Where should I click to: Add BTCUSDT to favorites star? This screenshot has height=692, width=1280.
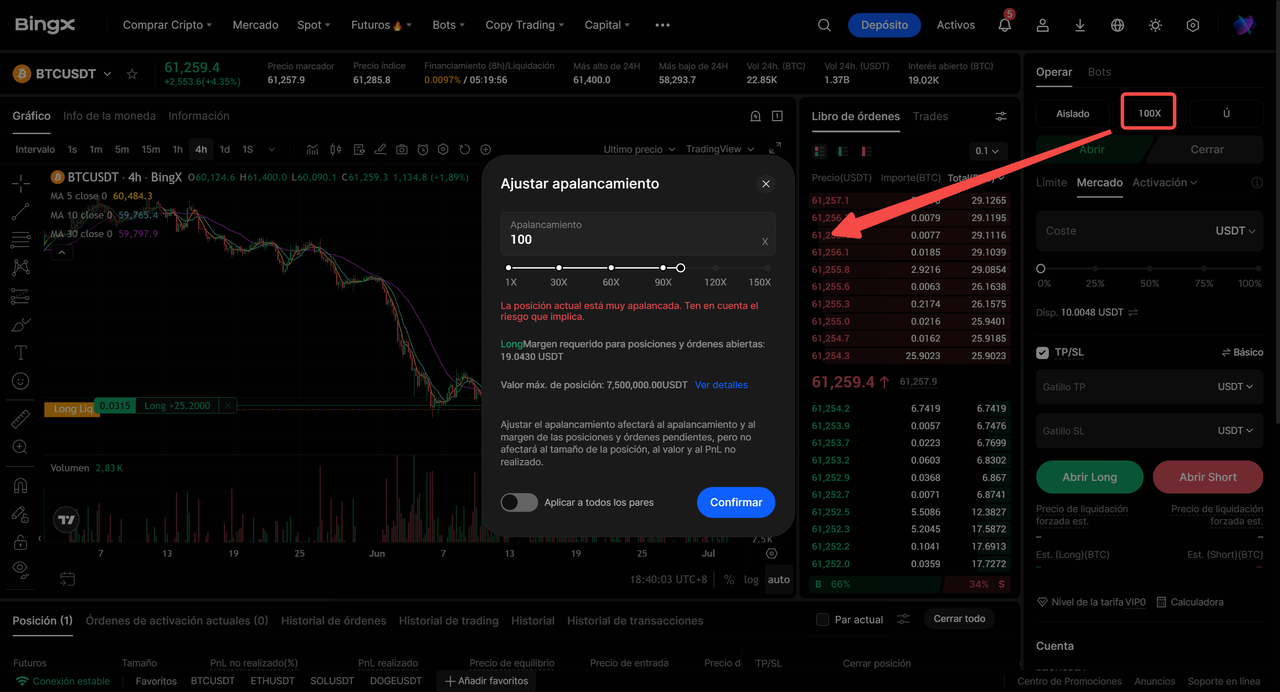pyautogui.click(x=132, y=74)
